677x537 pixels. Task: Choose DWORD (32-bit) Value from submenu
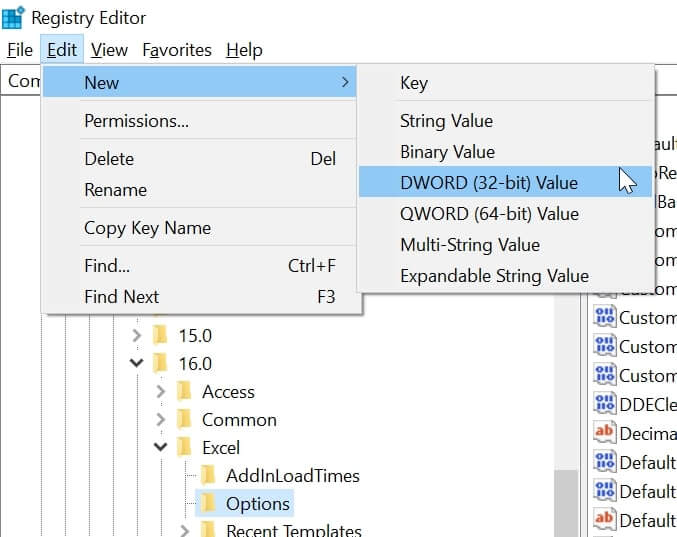tap(488, 182)
